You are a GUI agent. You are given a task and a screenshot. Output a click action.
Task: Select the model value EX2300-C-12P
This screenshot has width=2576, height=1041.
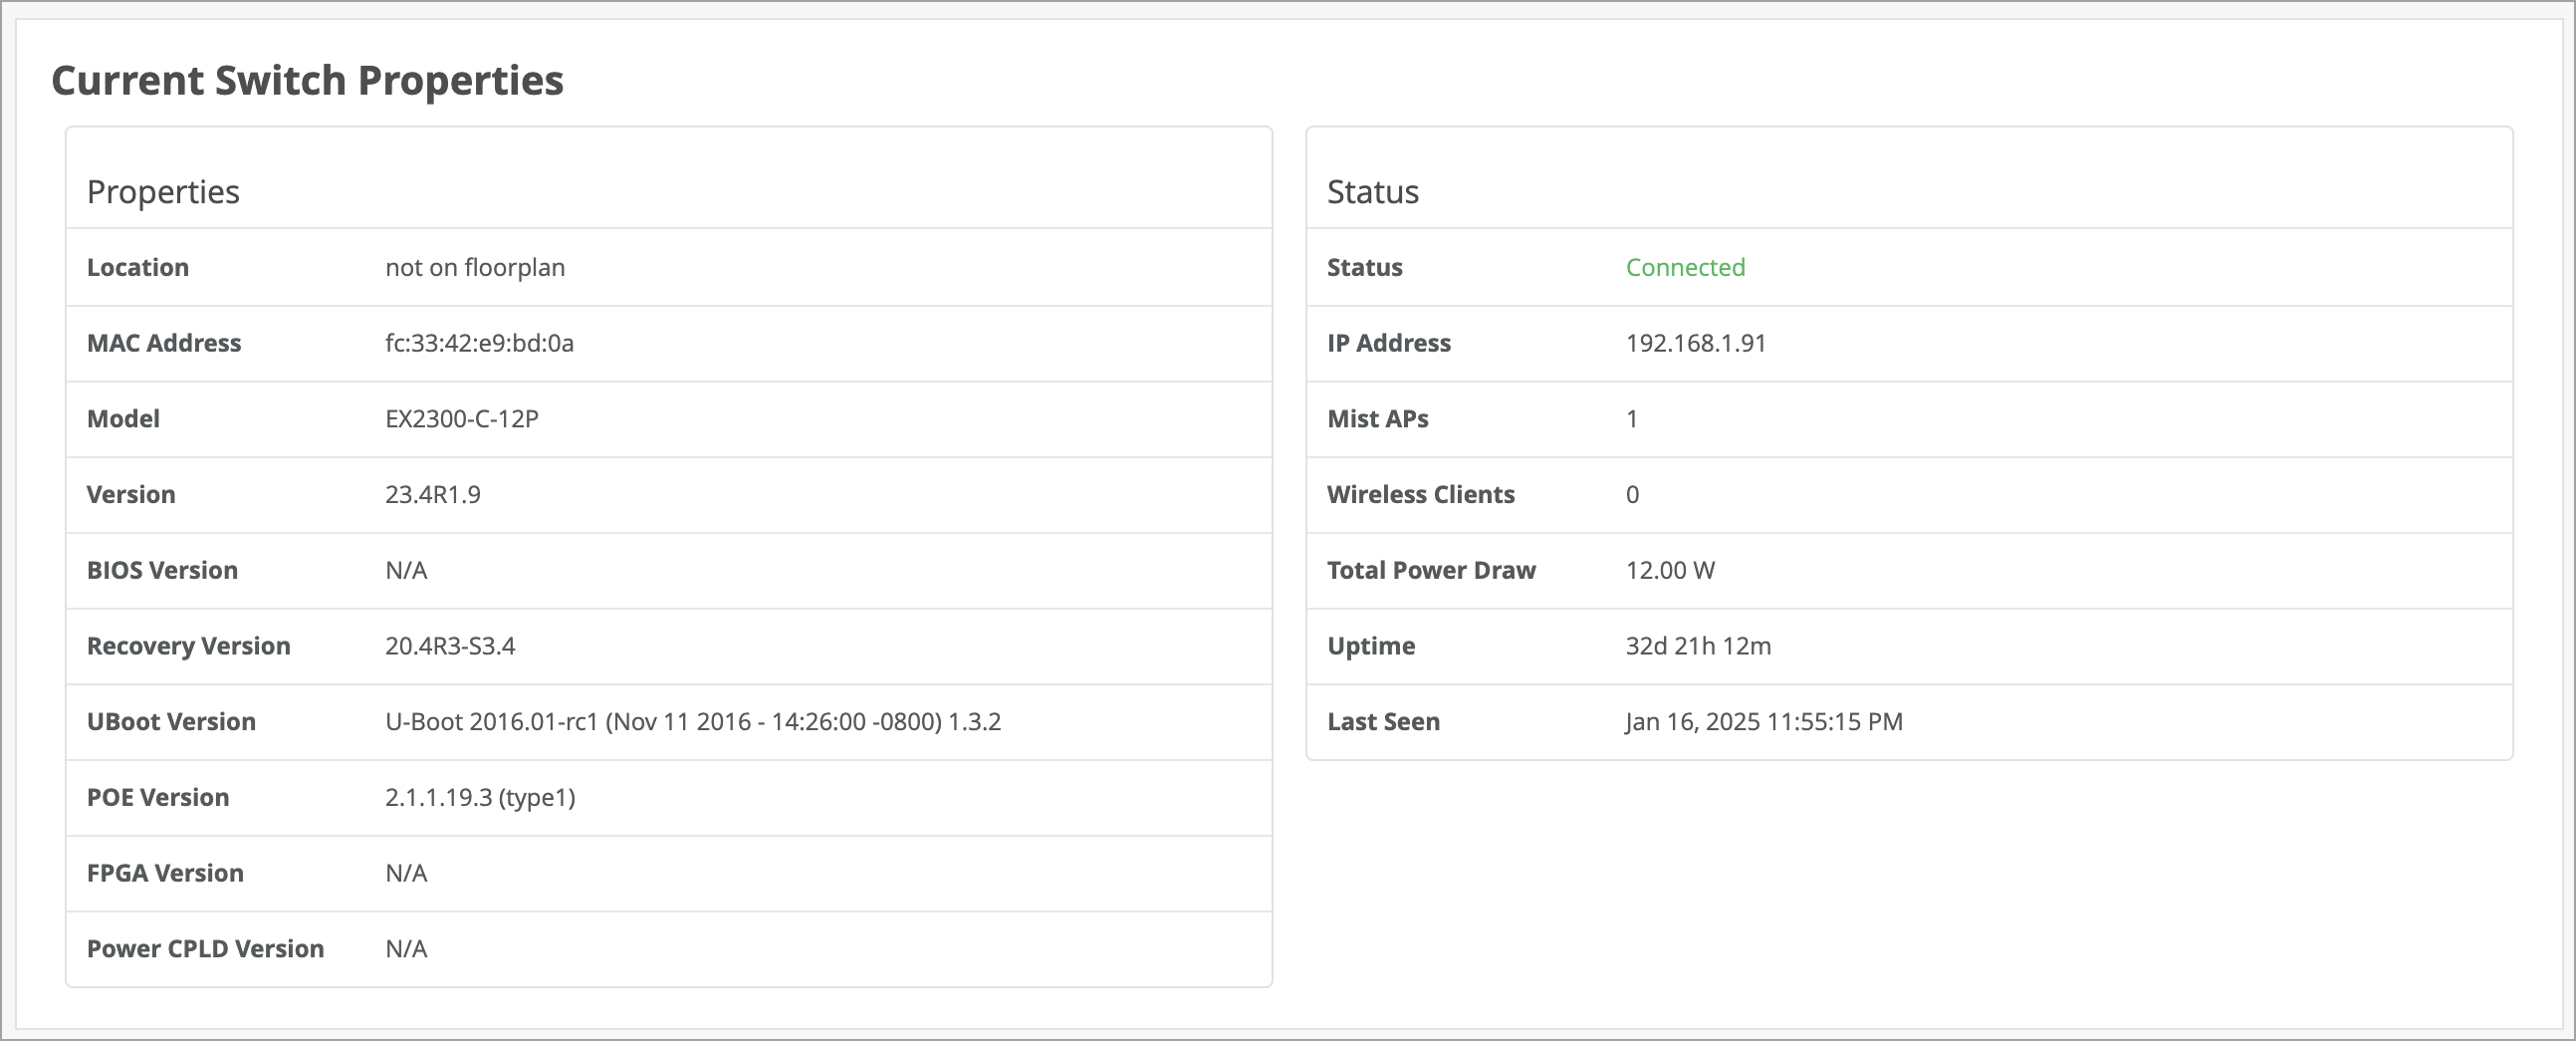pyautogui.click(x=461, y=419)
